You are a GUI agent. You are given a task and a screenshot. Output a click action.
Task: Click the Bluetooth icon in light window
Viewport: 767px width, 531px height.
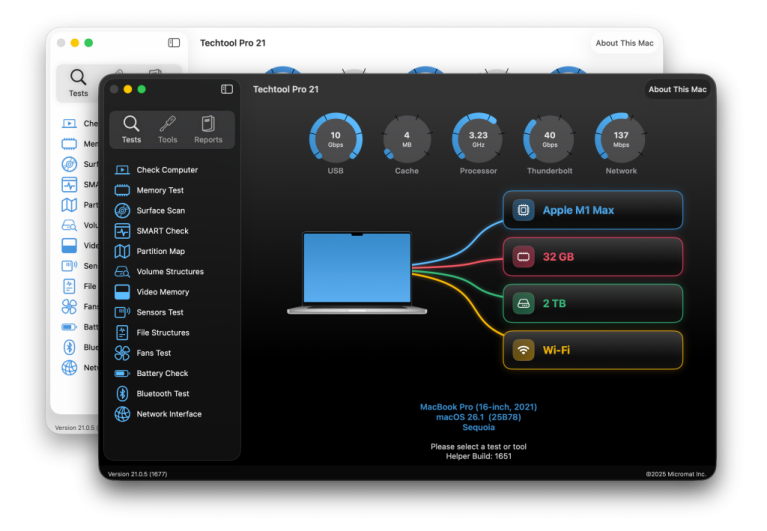[x=69, y=347]
